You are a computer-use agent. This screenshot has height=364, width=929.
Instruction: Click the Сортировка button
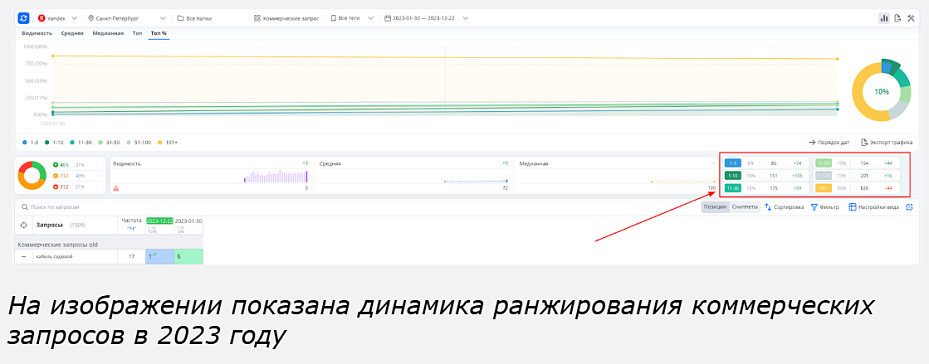pos(784,207)
